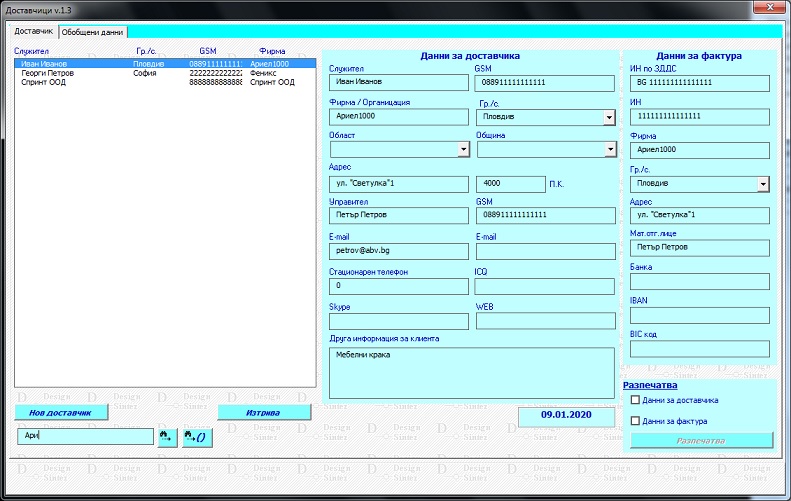Focus the IBAN input field

pyautogui.click(x=699, y=315)
